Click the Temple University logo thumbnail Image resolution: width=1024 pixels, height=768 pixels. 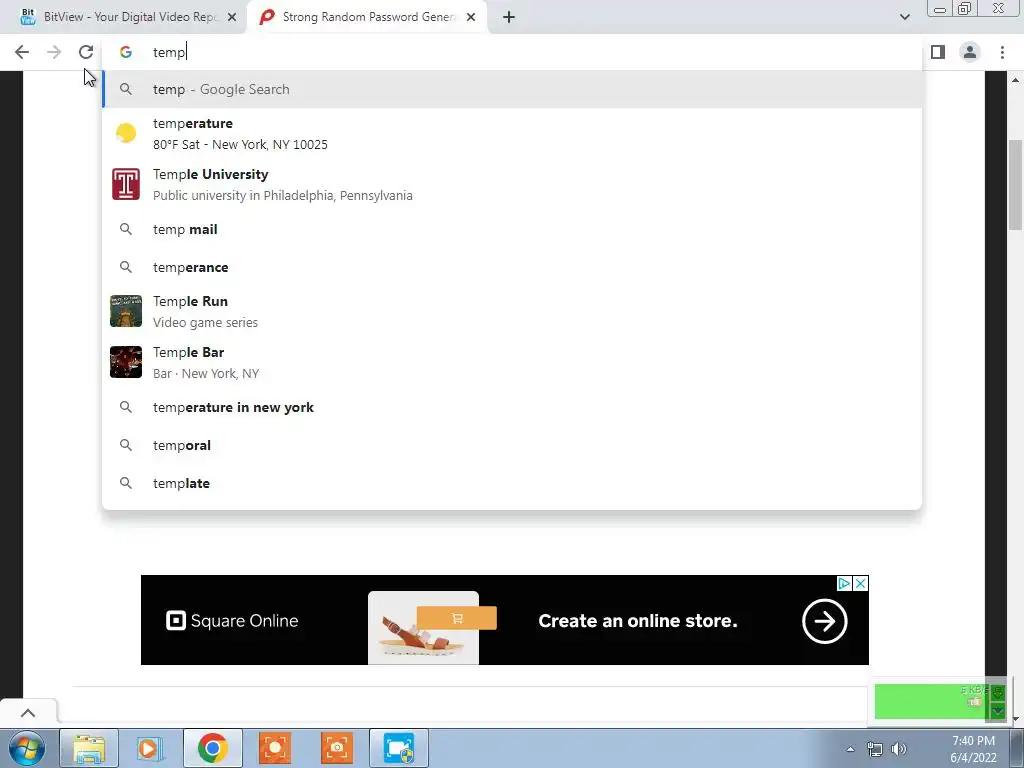point(125,184)
